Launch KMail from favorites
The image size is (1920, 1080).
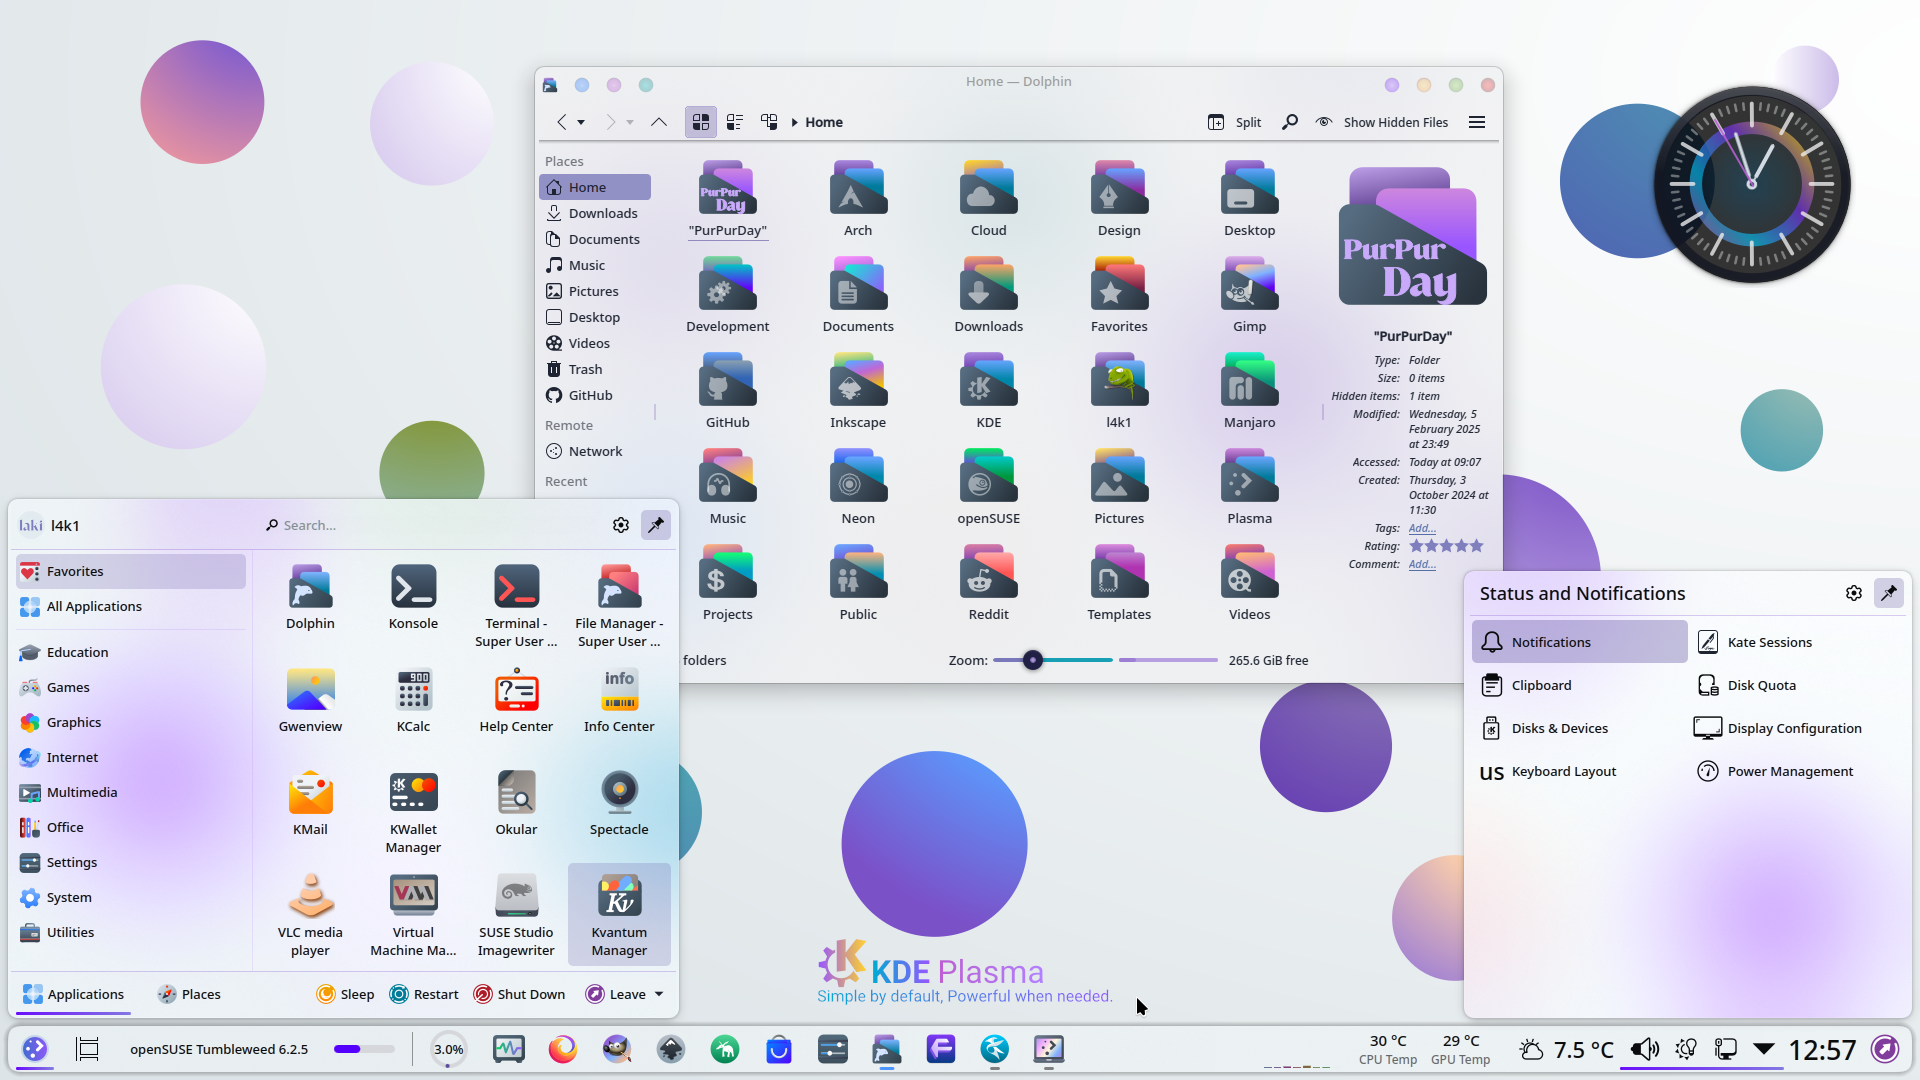click(x=310, y=803)
